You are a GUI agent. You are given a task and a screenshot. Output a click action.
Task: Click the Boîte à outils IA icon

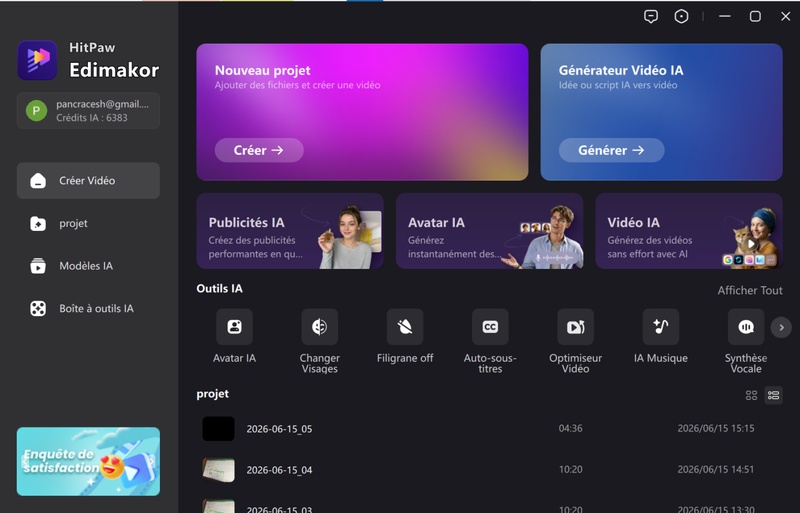point(38,308)
